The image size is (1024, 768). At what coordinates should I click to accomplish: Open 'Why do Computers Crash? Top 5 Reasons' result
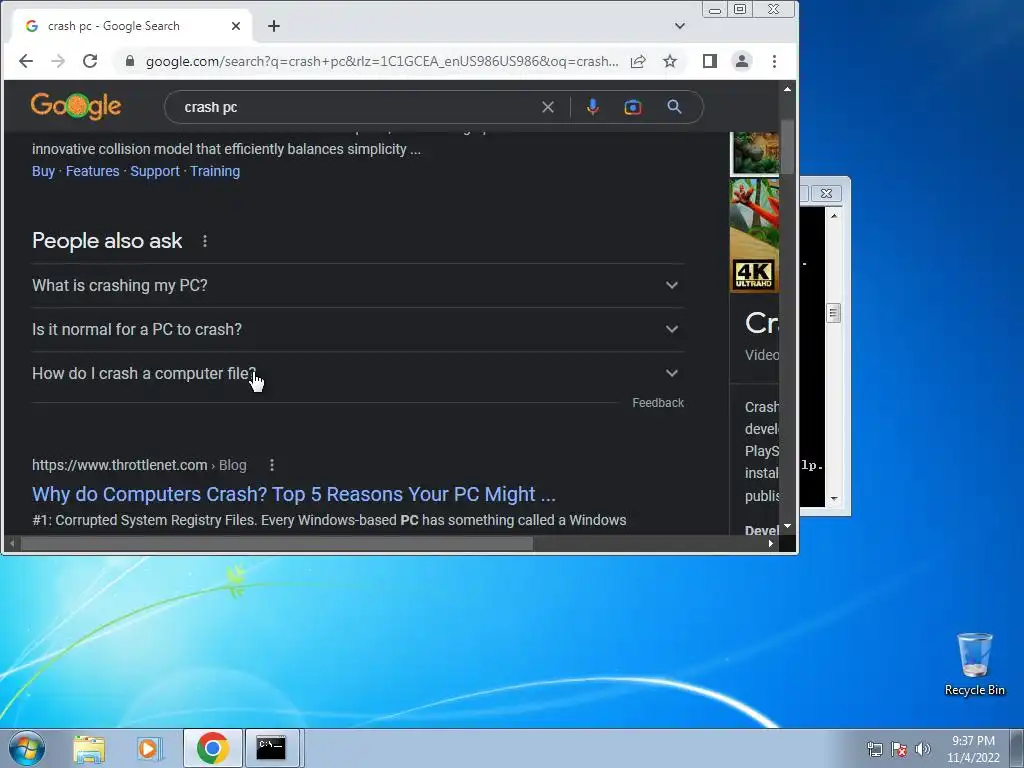coord(294,494)
